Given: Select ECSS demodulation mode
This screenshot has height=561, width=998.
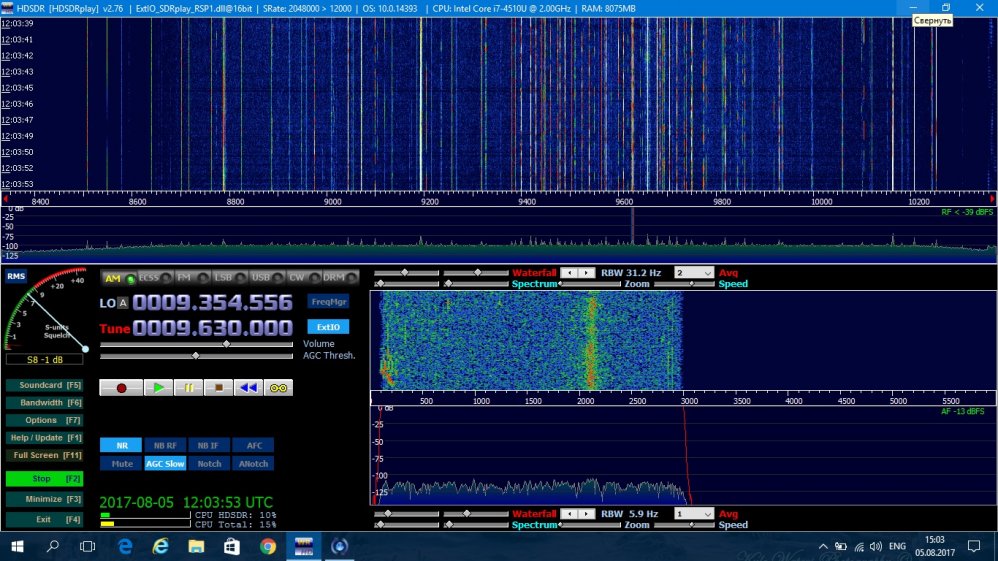Looking at the screenshot, I should pyautogui.click(x=155, y=278).
